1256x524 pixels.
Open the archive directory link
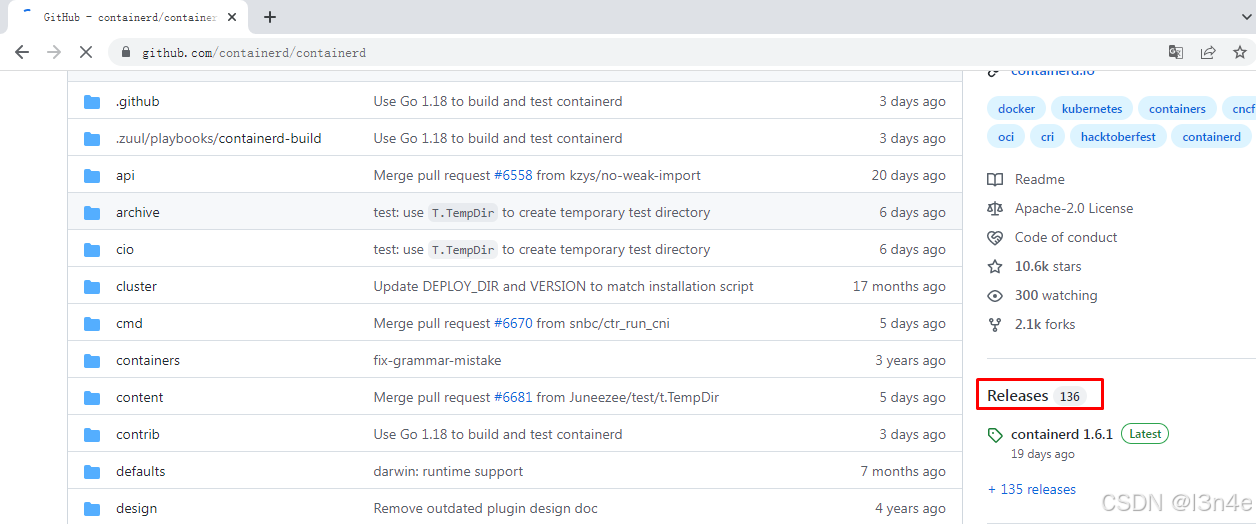[138, 212]
